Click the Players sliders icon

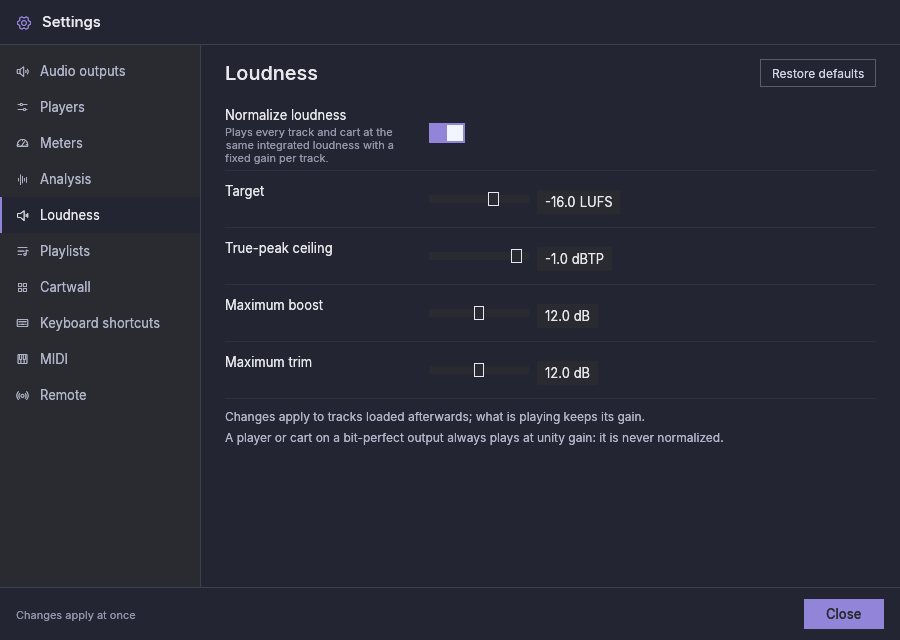click(x=22, y=107)
